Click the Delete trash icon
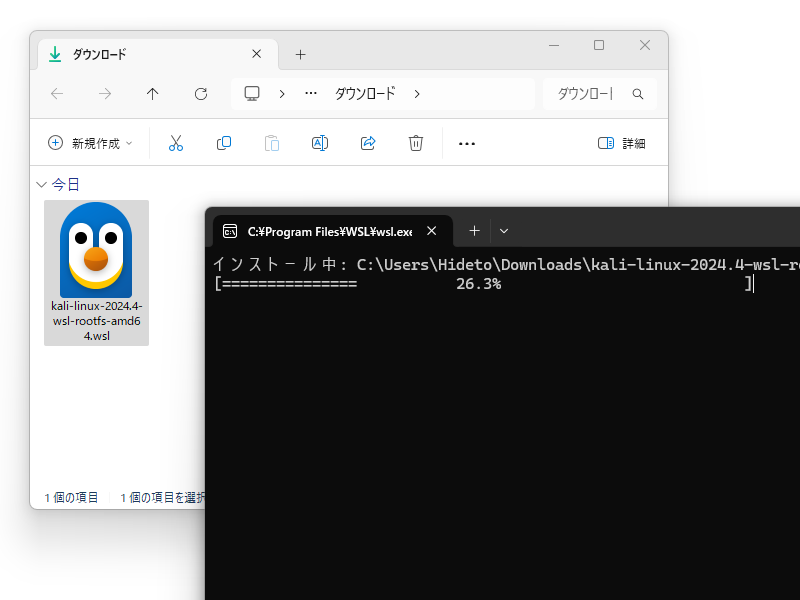 click(x=416, y=143)
